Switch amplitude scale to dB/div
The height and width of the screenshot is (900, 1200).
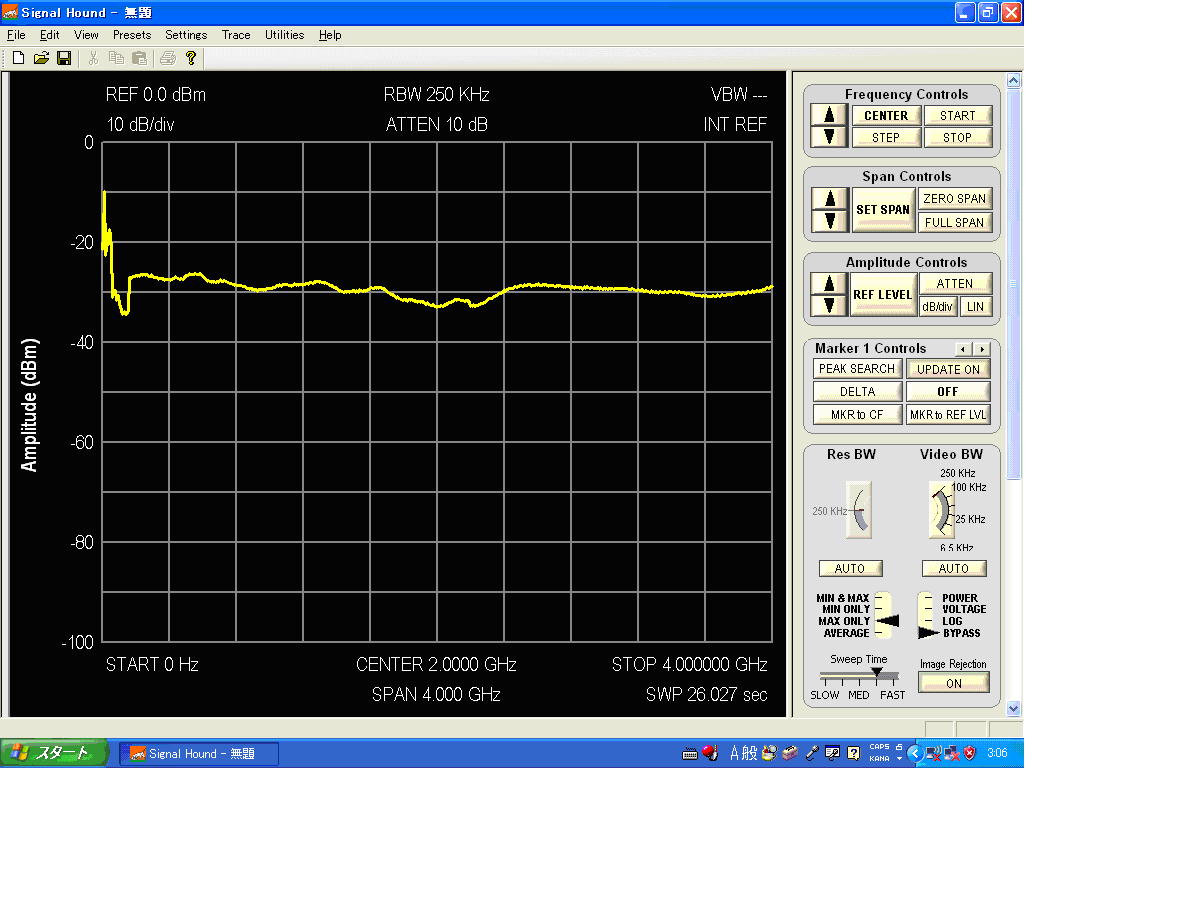tap(938, 307)
